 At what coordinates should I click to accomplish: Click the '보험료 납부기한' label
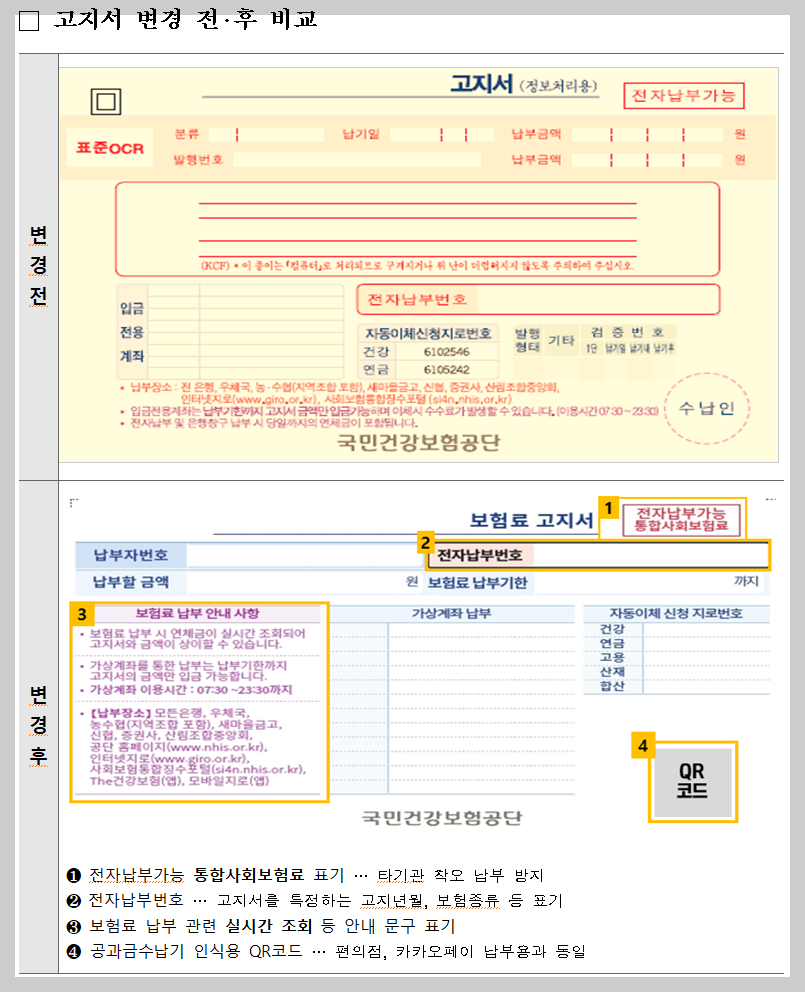[478, 583]
